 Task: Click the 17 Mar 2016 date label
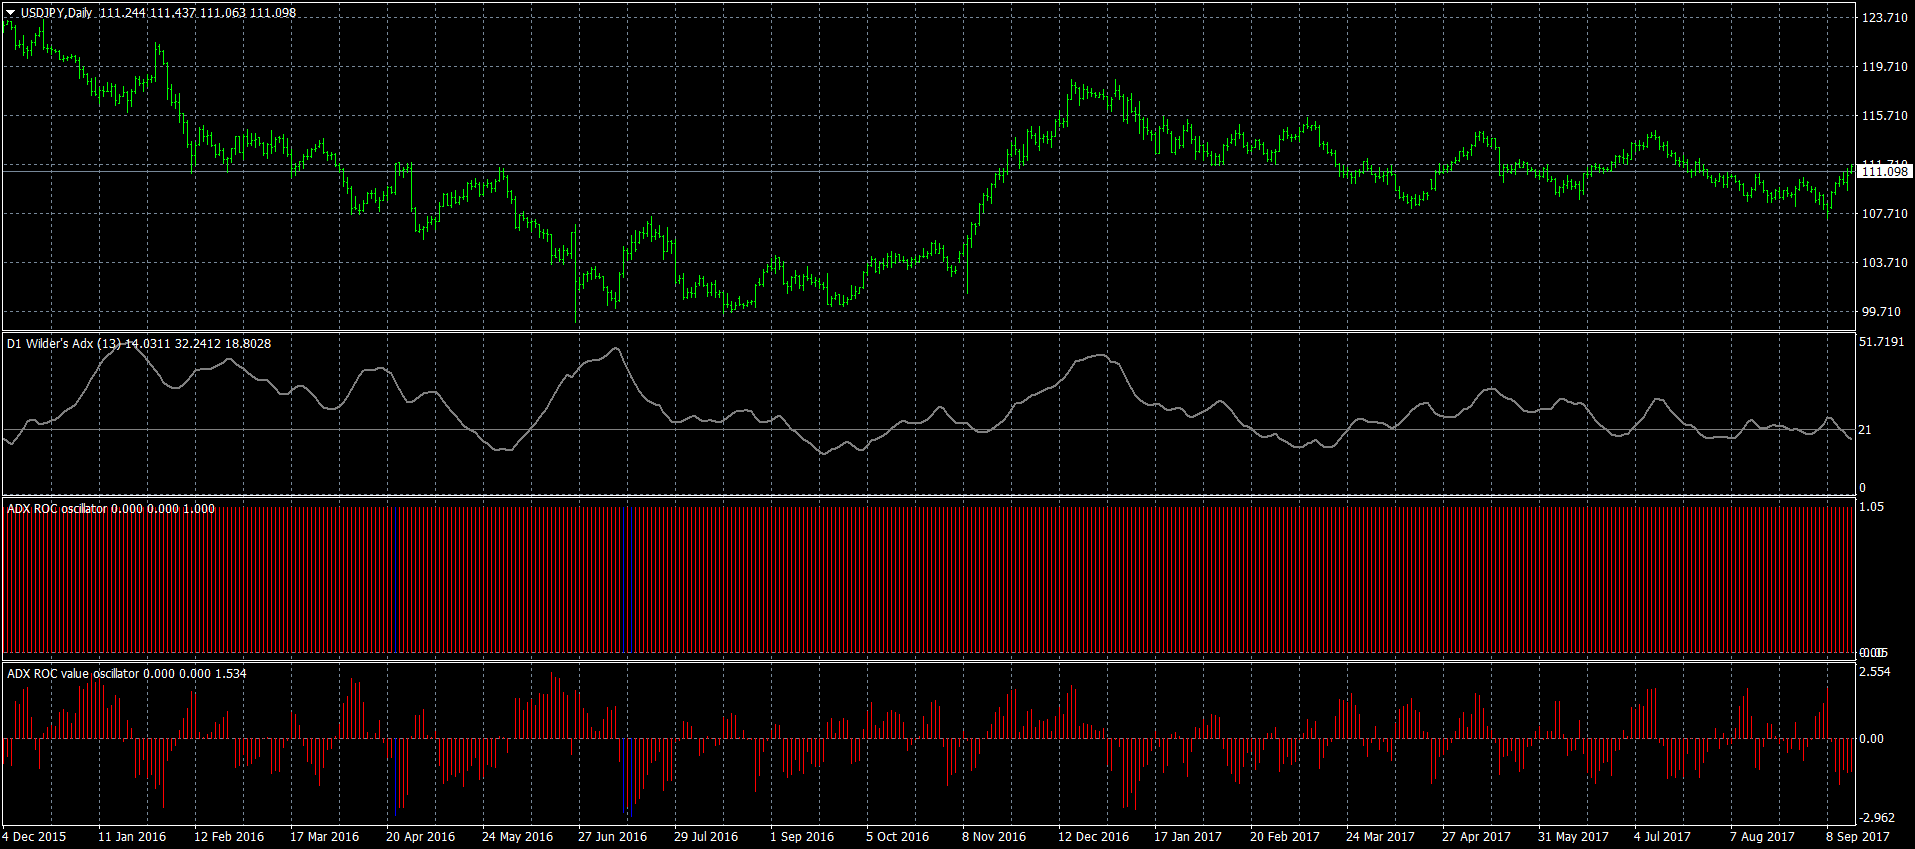coord(325,837)
